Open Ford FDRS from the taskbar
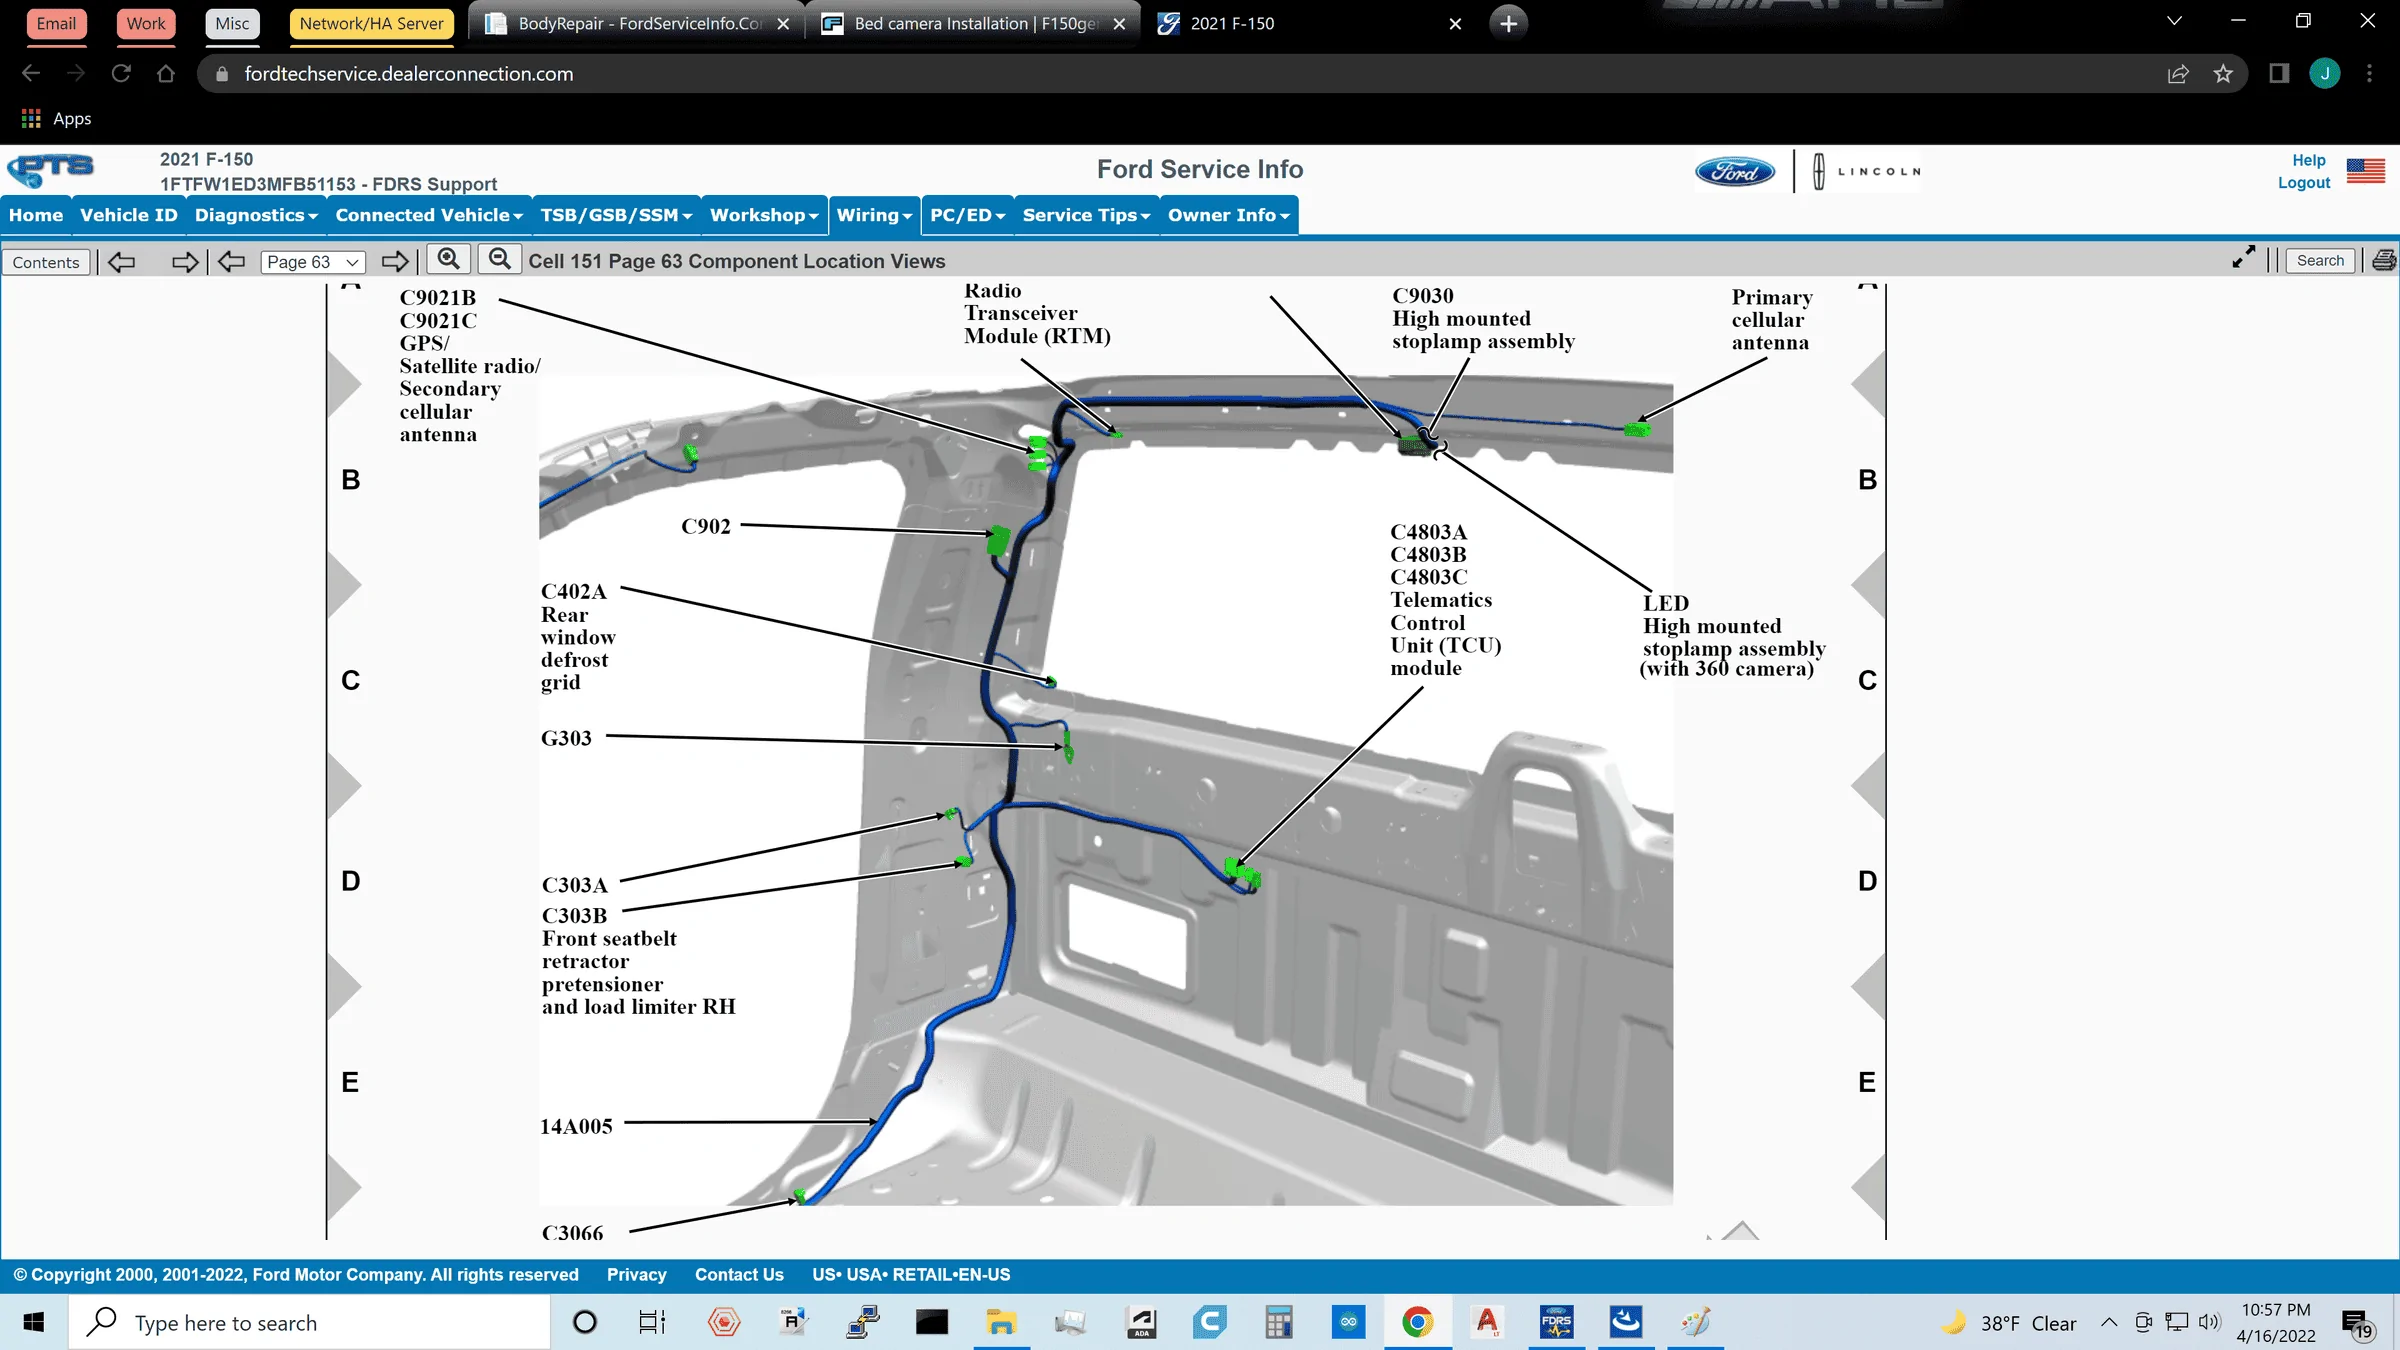The image size is (2400, 1350). click(1557, 1322)
